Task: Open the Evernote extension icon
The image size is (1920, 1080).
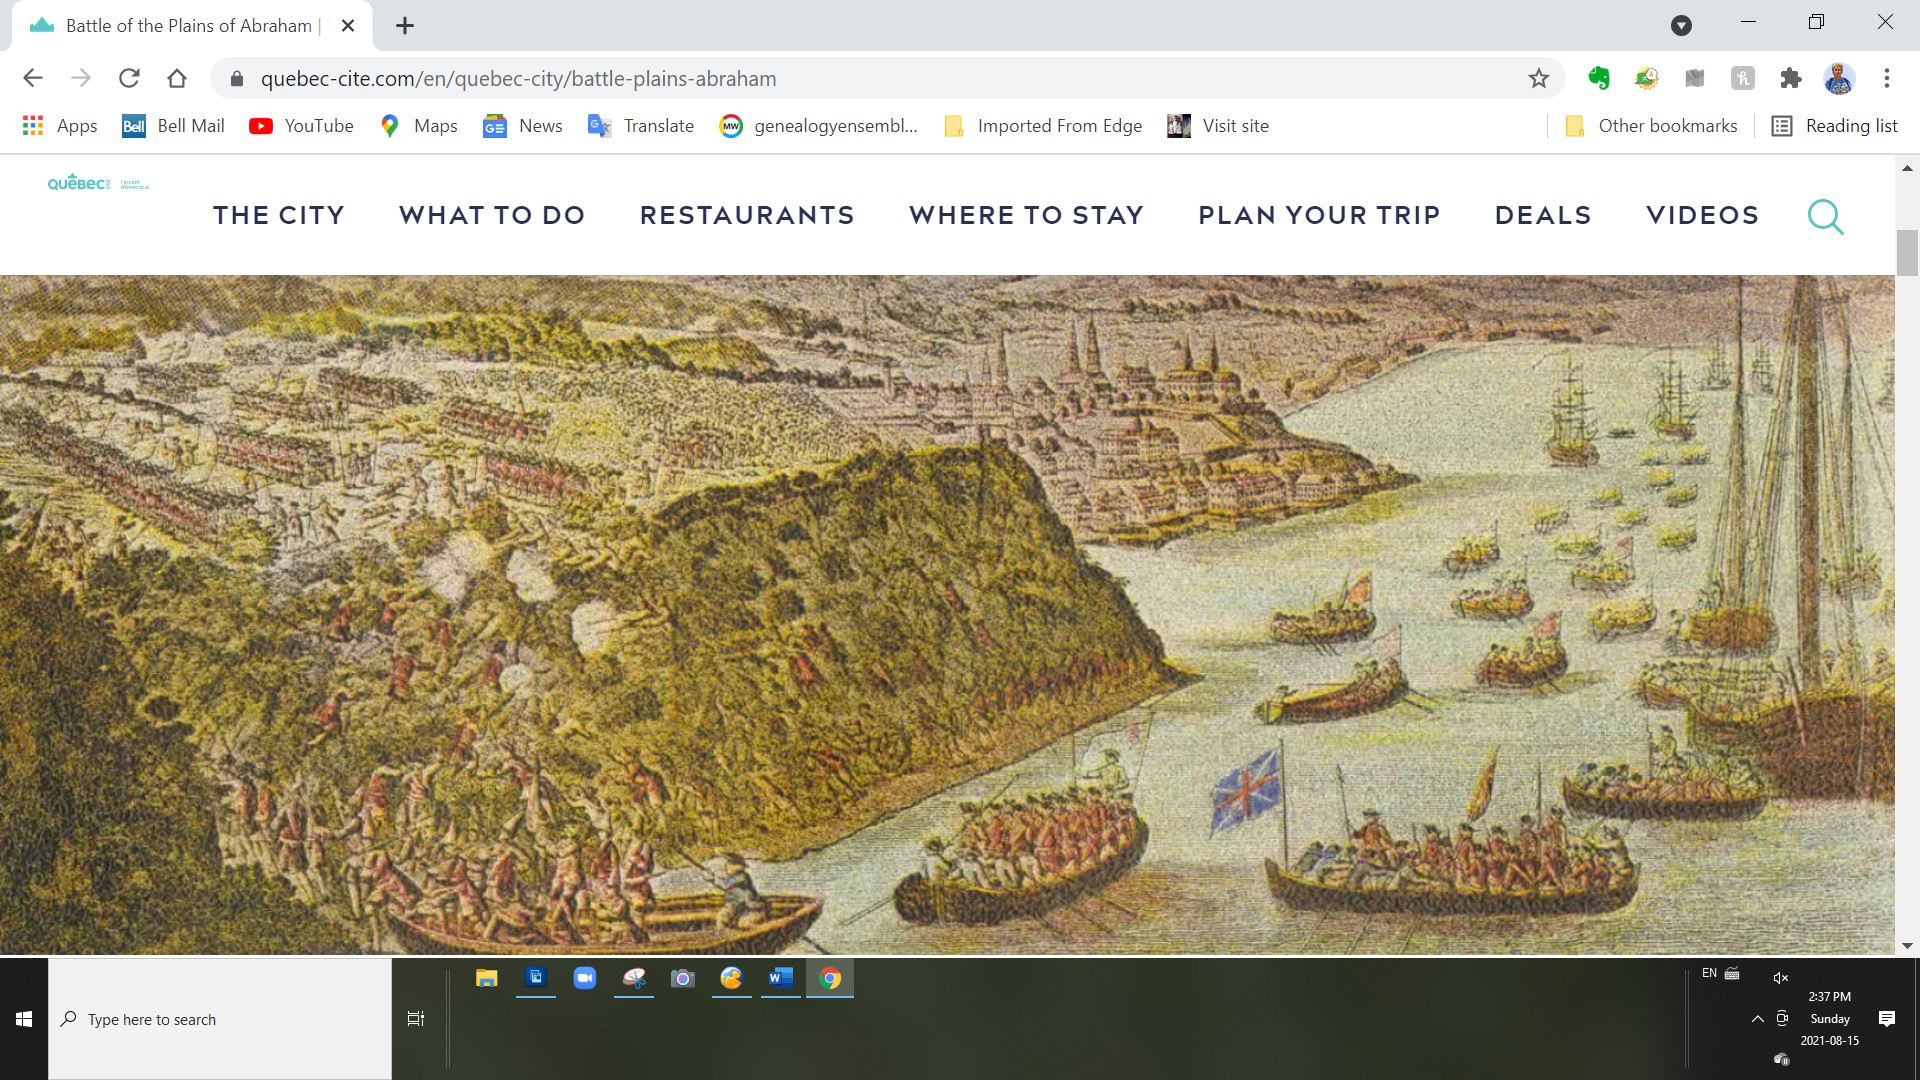Action: [x=1598, y=78]
